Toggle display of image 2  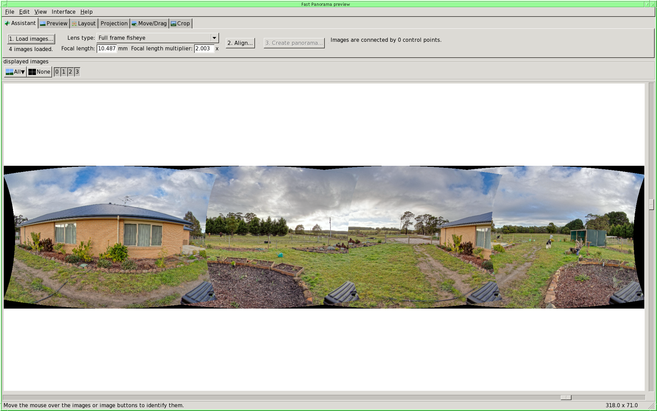70,72
